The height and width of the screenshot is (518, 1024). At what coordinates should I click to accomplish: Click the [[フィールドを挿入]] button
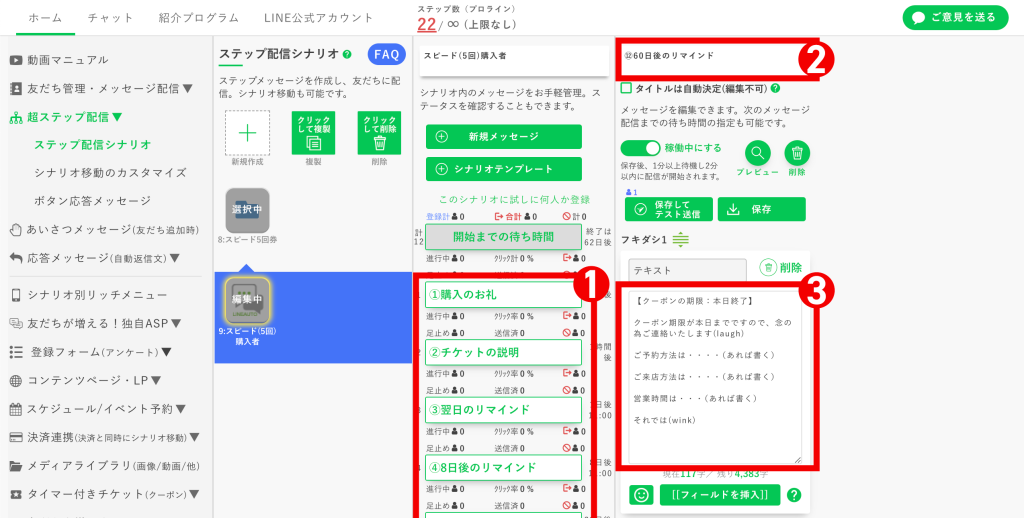(720, 494)
